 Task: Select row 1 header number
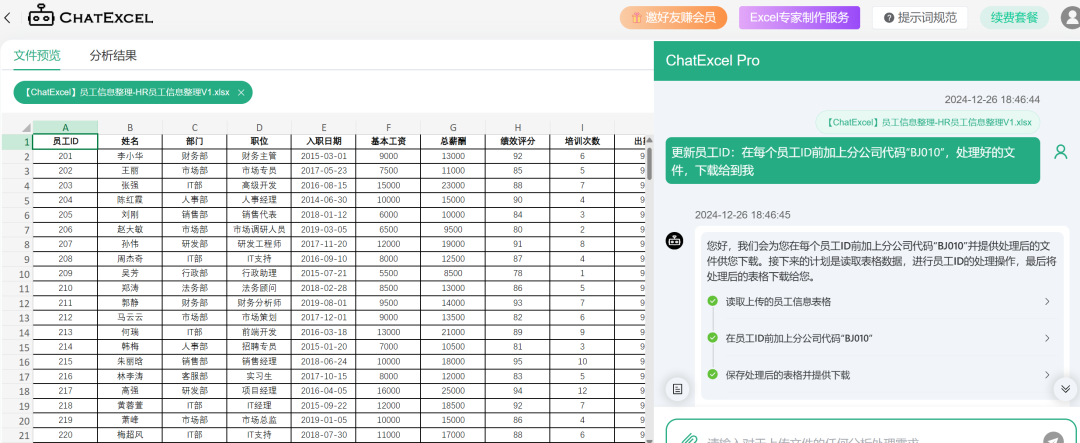pos(17,142)
